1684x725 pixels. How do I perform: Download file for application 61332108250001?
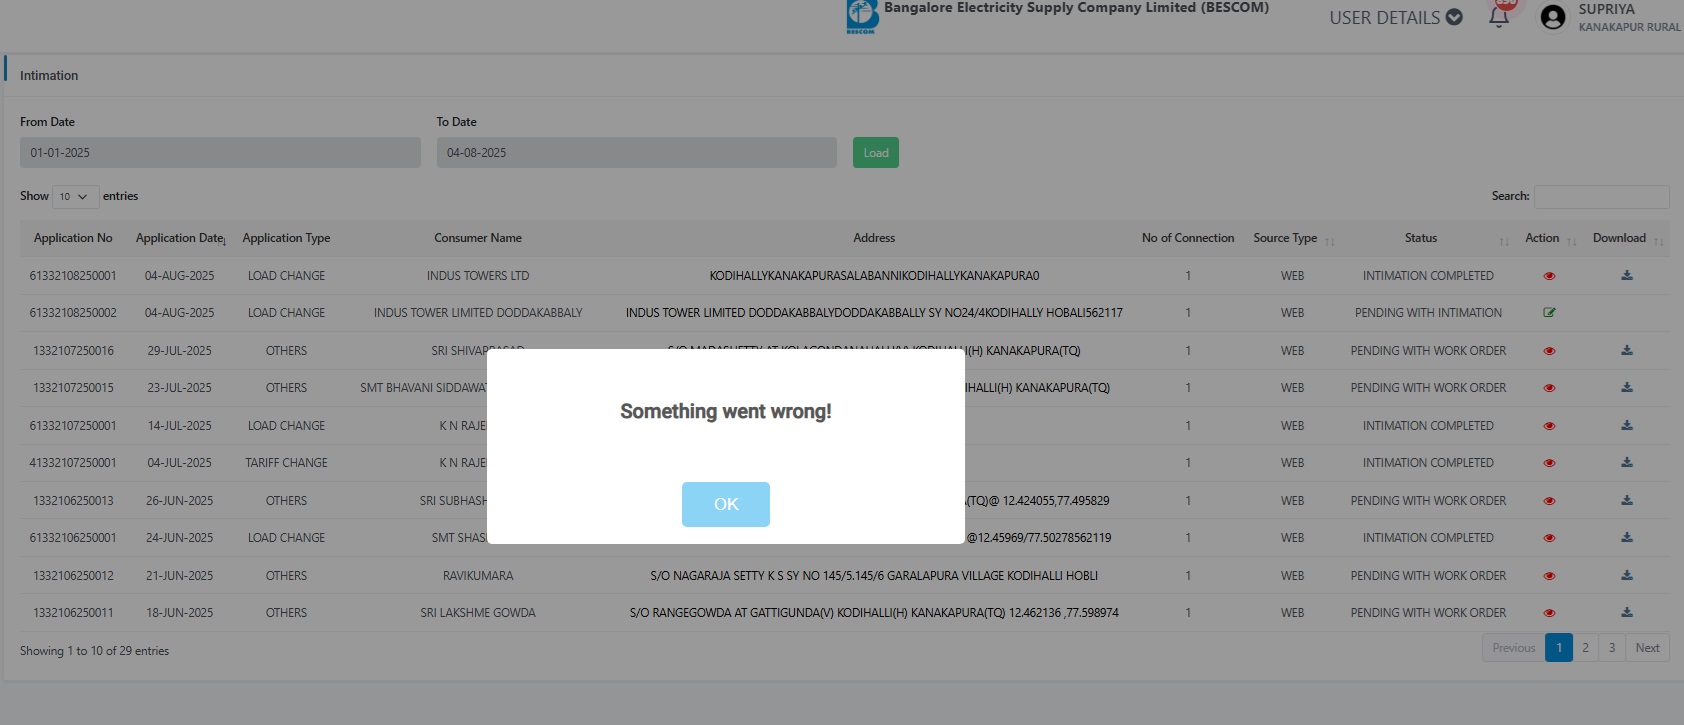click(x=1627, y=275)
